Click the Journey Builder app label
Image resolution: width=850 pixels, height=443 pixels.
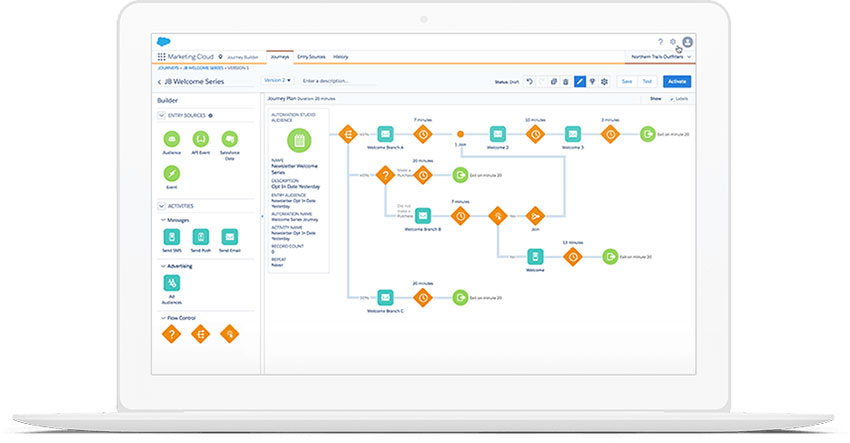(x=242, y=57)
